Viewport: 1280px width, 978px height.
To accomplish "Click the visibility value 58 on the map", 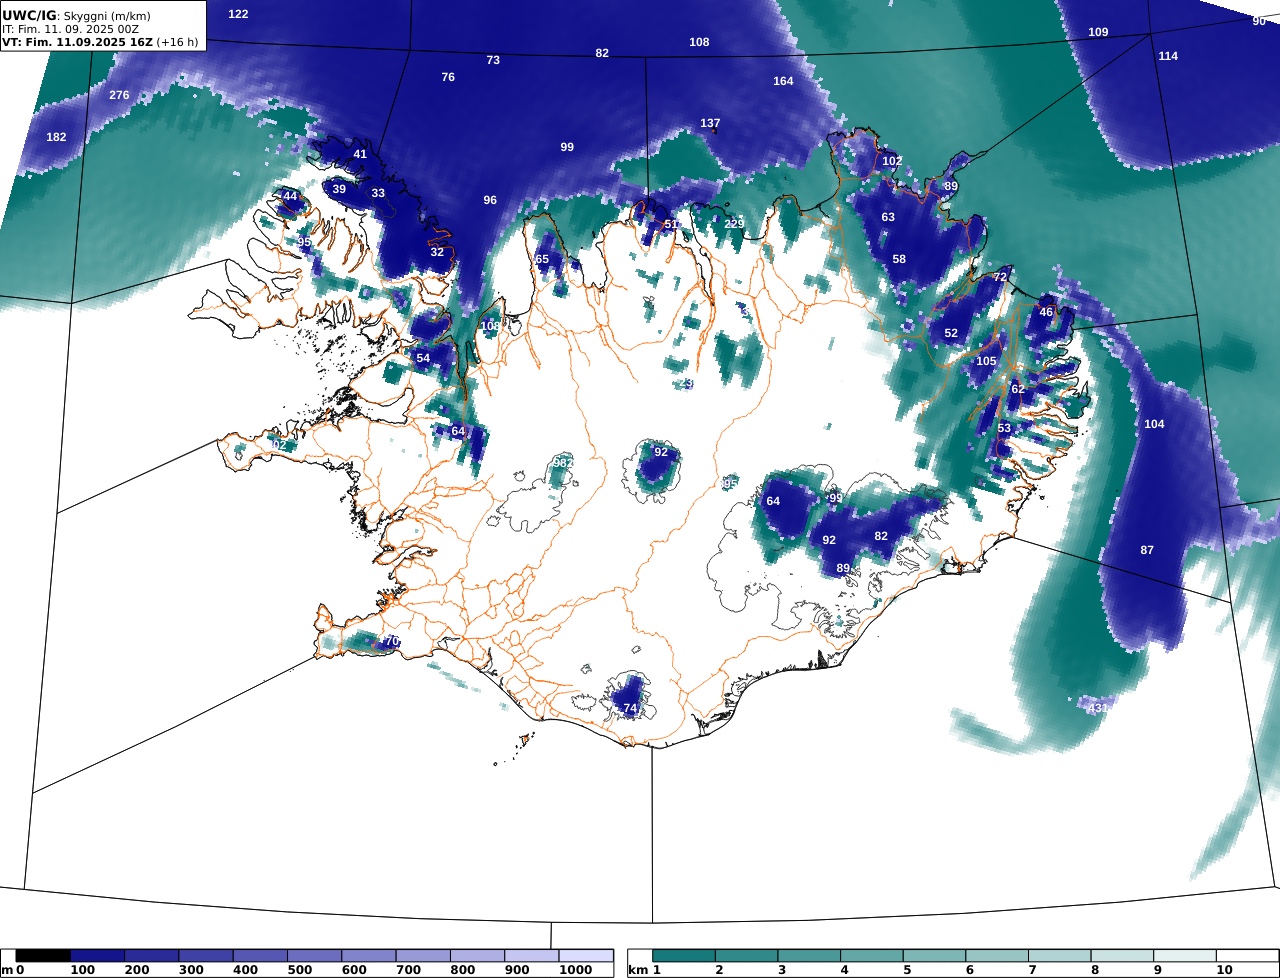I will coord(899,259).
